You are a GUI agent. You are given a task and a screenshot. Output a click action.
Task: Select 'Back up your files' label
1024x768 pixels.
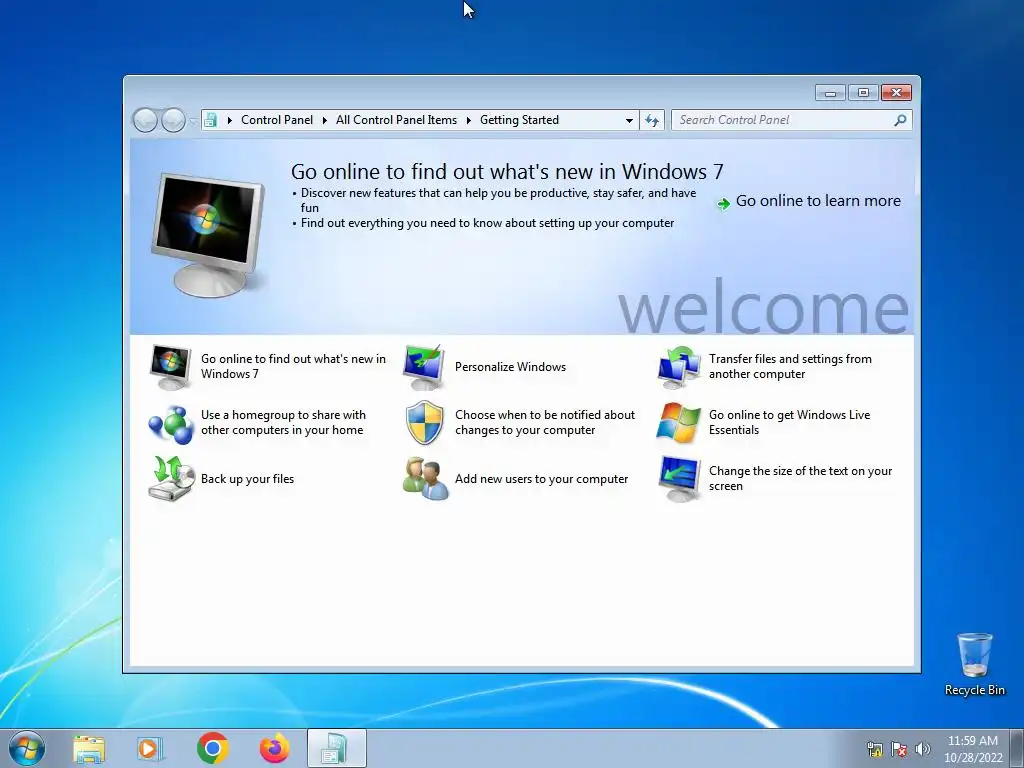[x=248, y=479]
